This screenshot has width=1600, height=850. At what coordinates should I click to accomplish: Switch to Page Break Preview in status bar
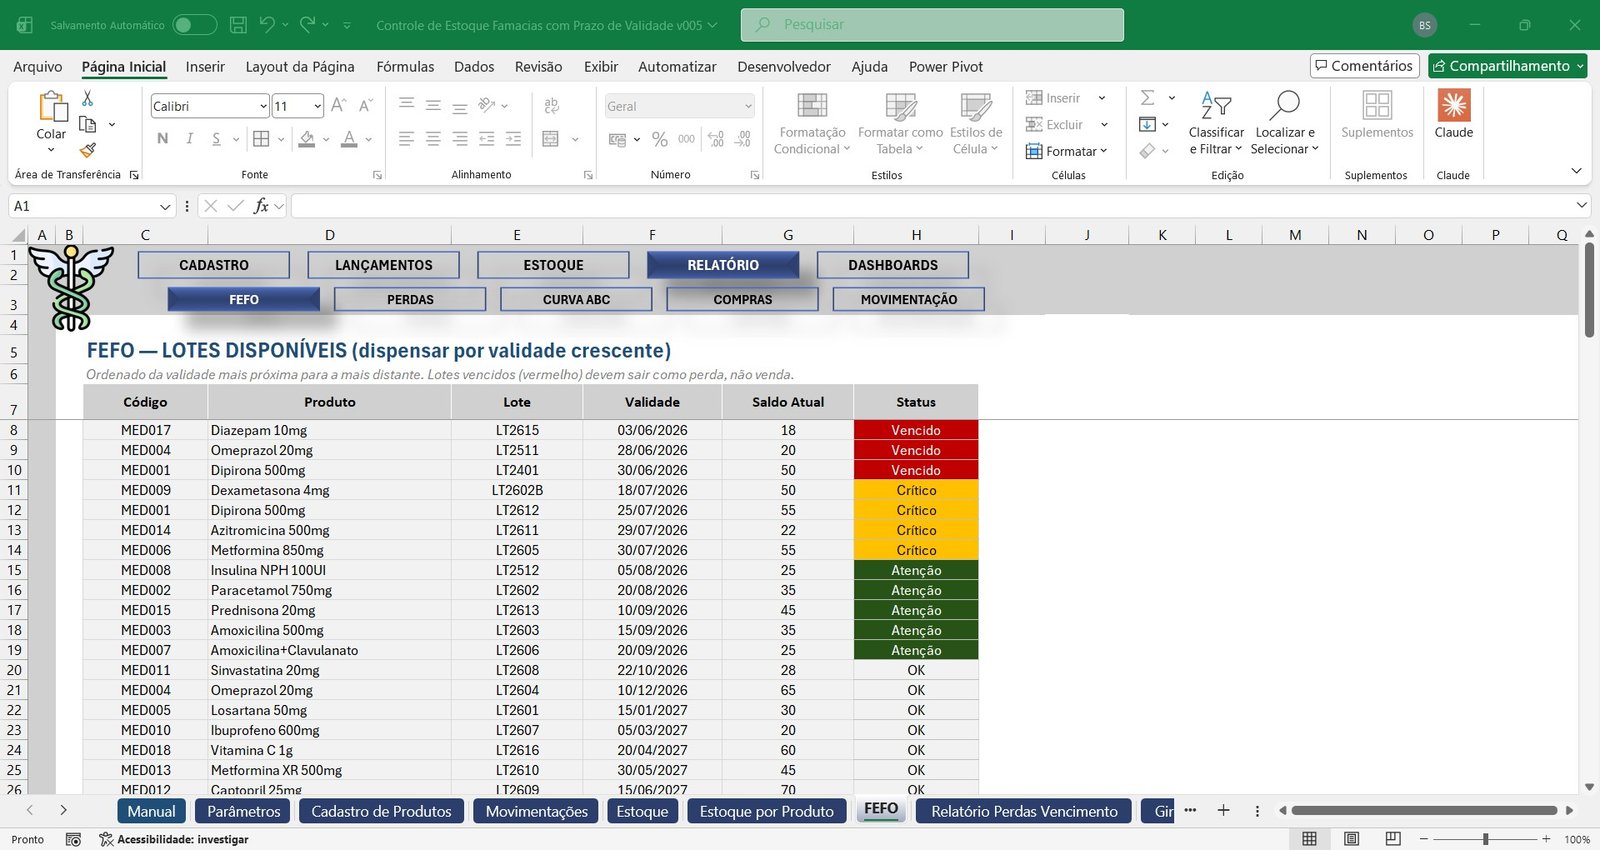(1393, 839)
